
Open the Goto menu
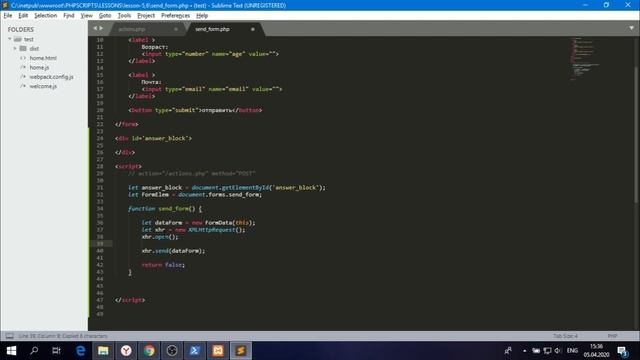coord(105,16)
